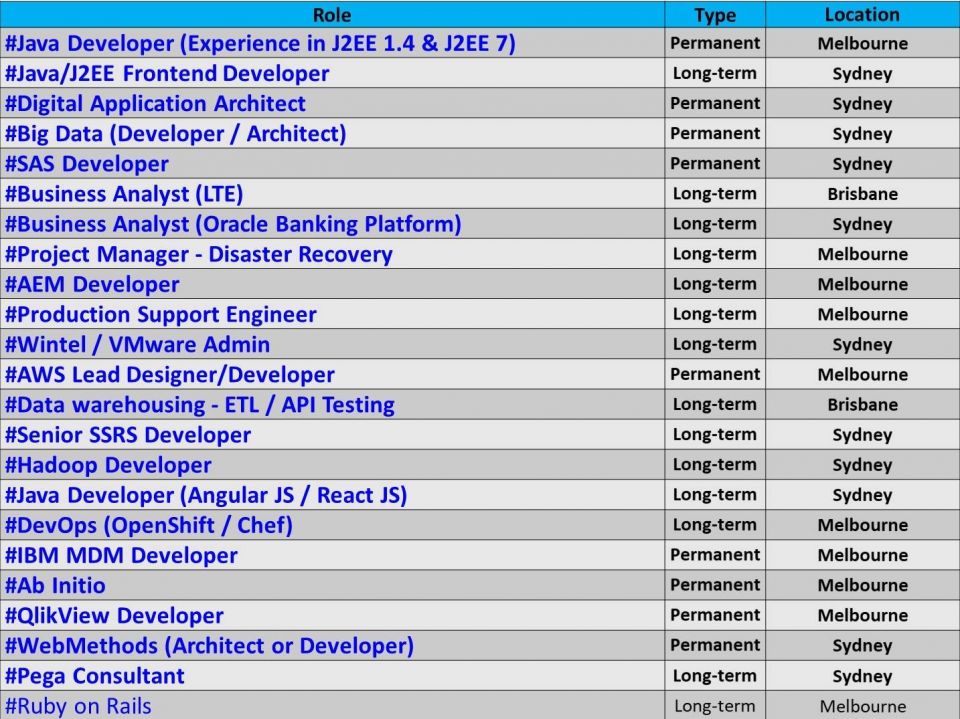This screenshot has width=960, height=719.
Task: Click "Sydney" in the Oracle Banking Platform row
Action: coord(862,224)
